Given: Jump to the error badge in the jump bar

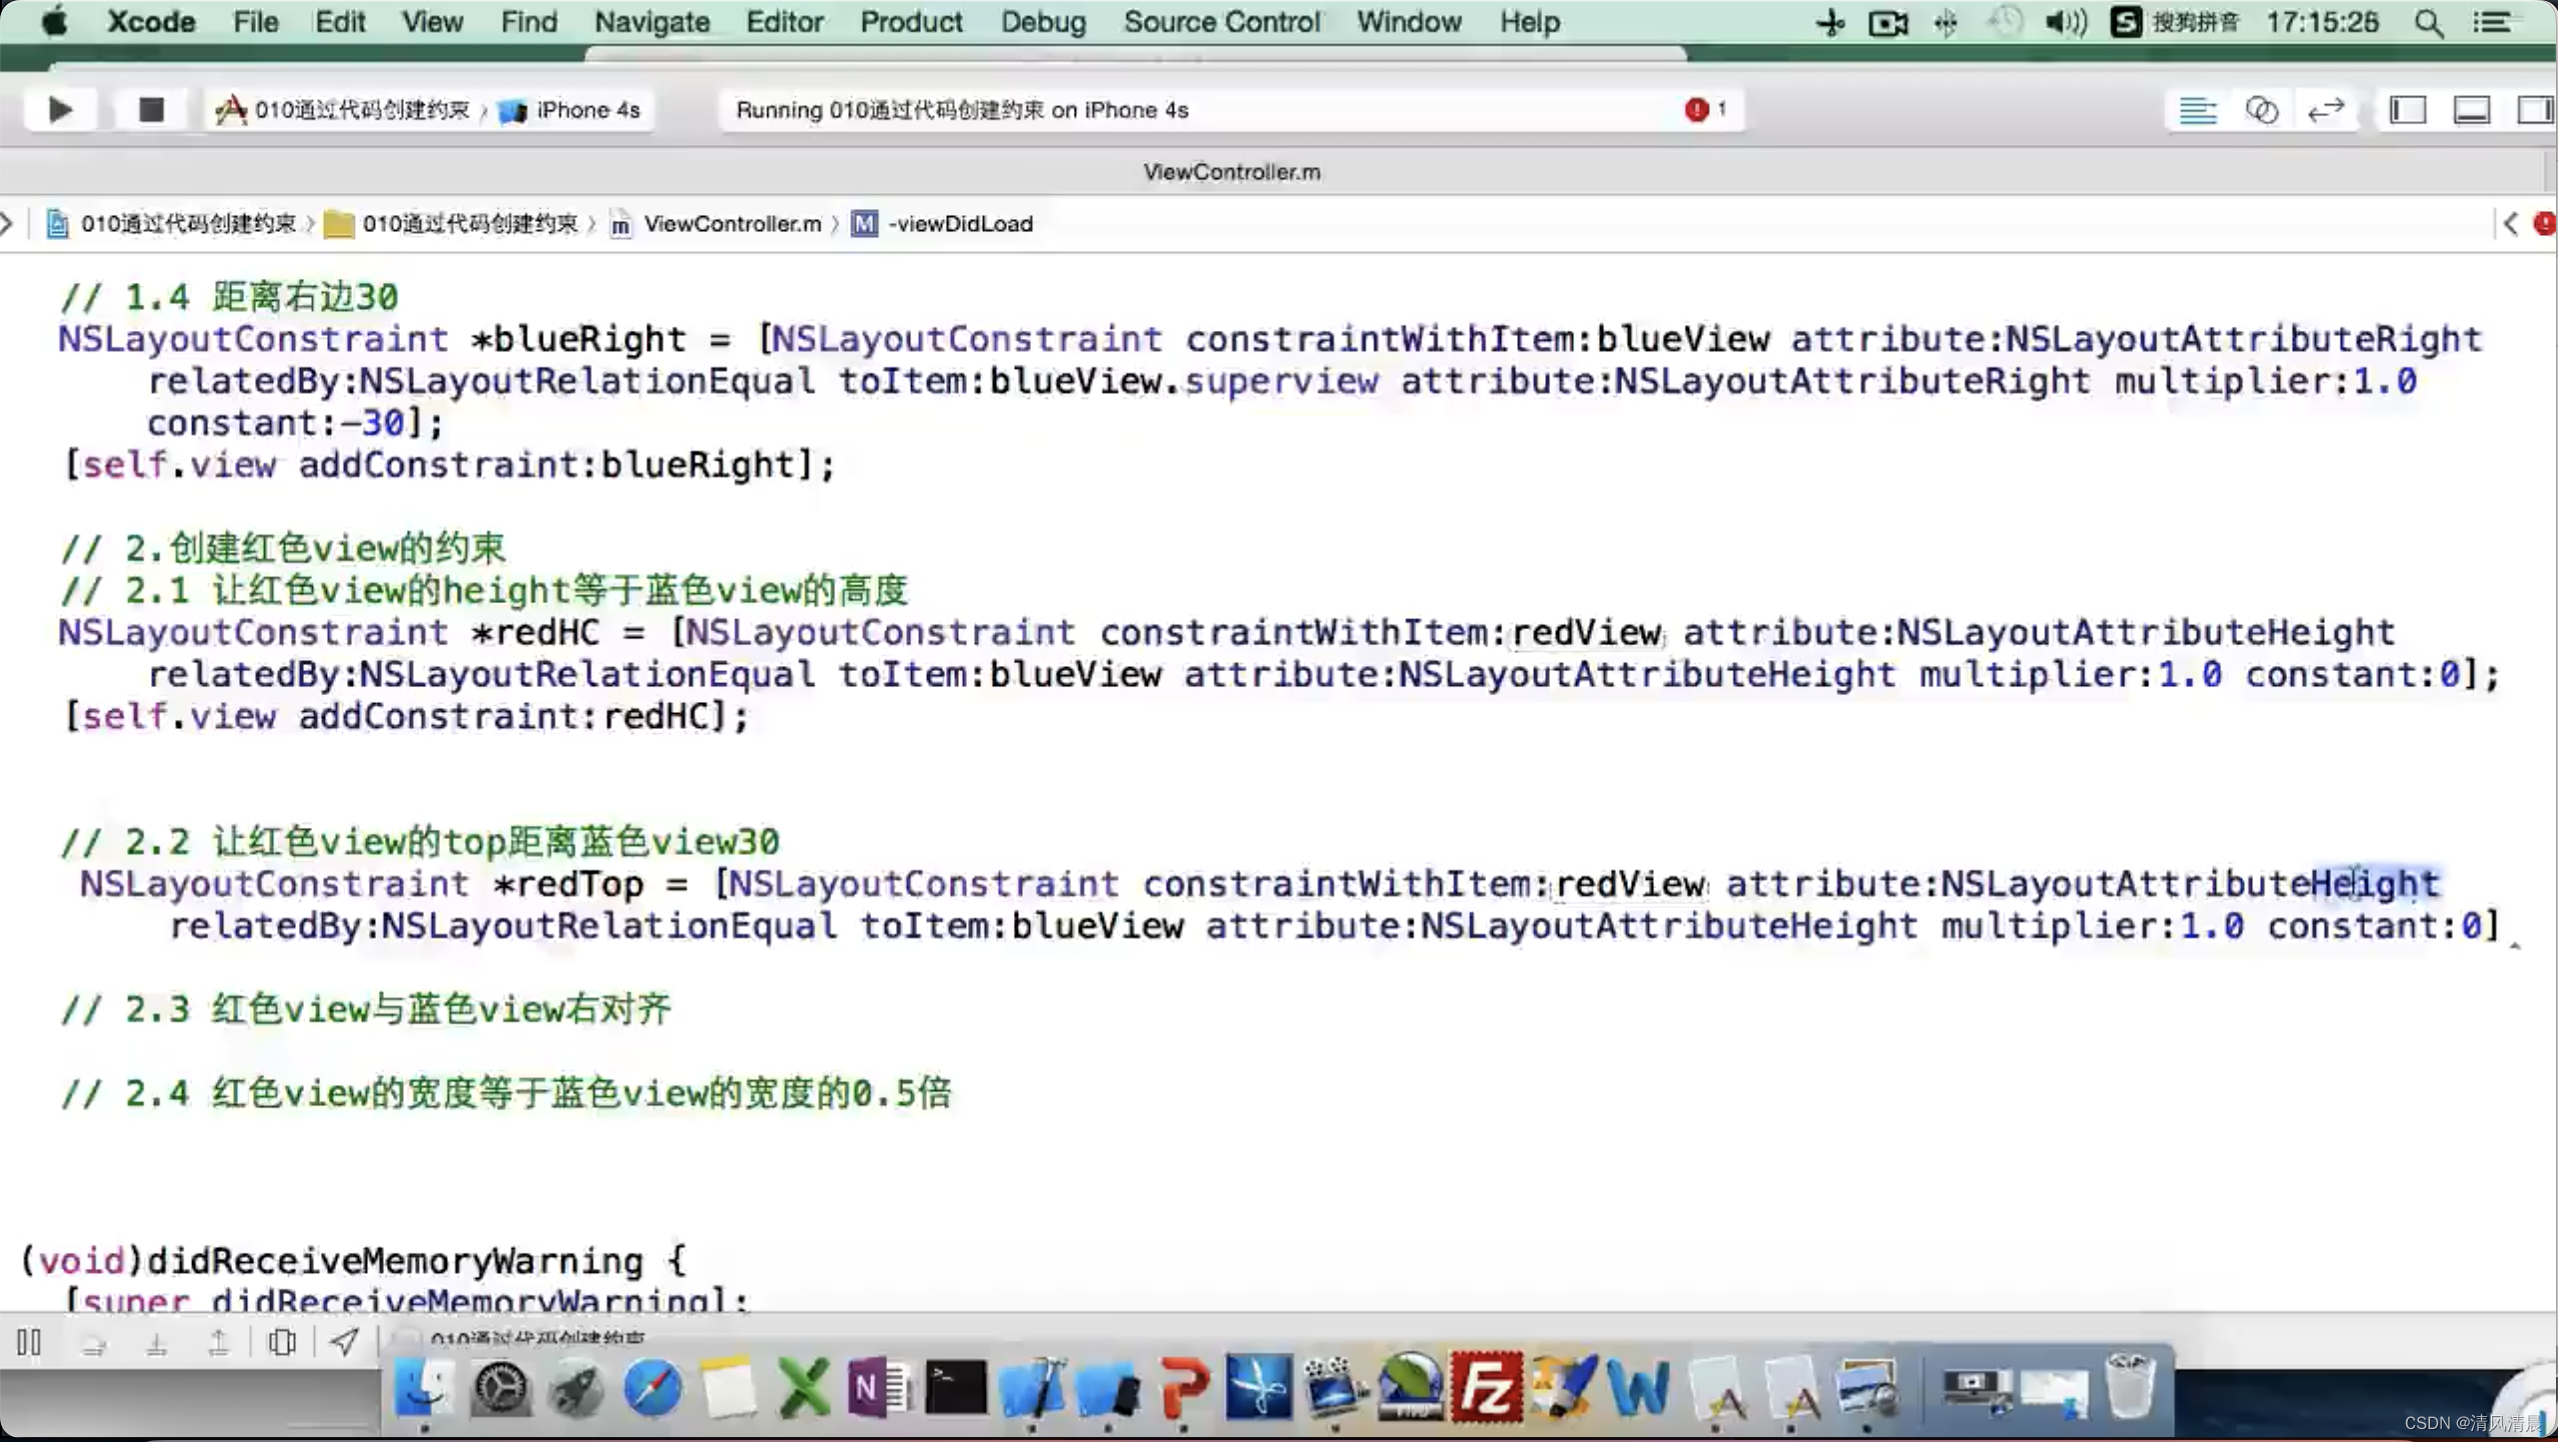Looking at the screenshot, I should click(2545, 223).
